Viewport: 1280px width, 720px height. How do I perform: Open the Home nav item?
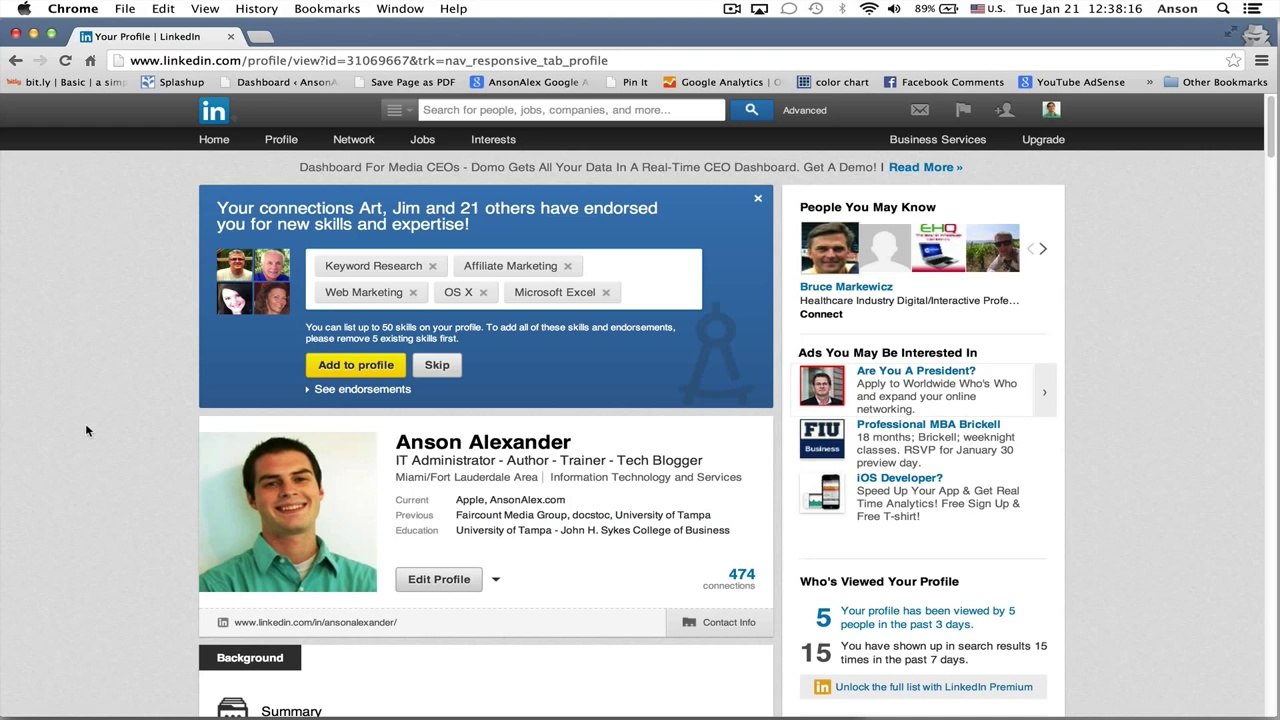[x=214, y=139]
